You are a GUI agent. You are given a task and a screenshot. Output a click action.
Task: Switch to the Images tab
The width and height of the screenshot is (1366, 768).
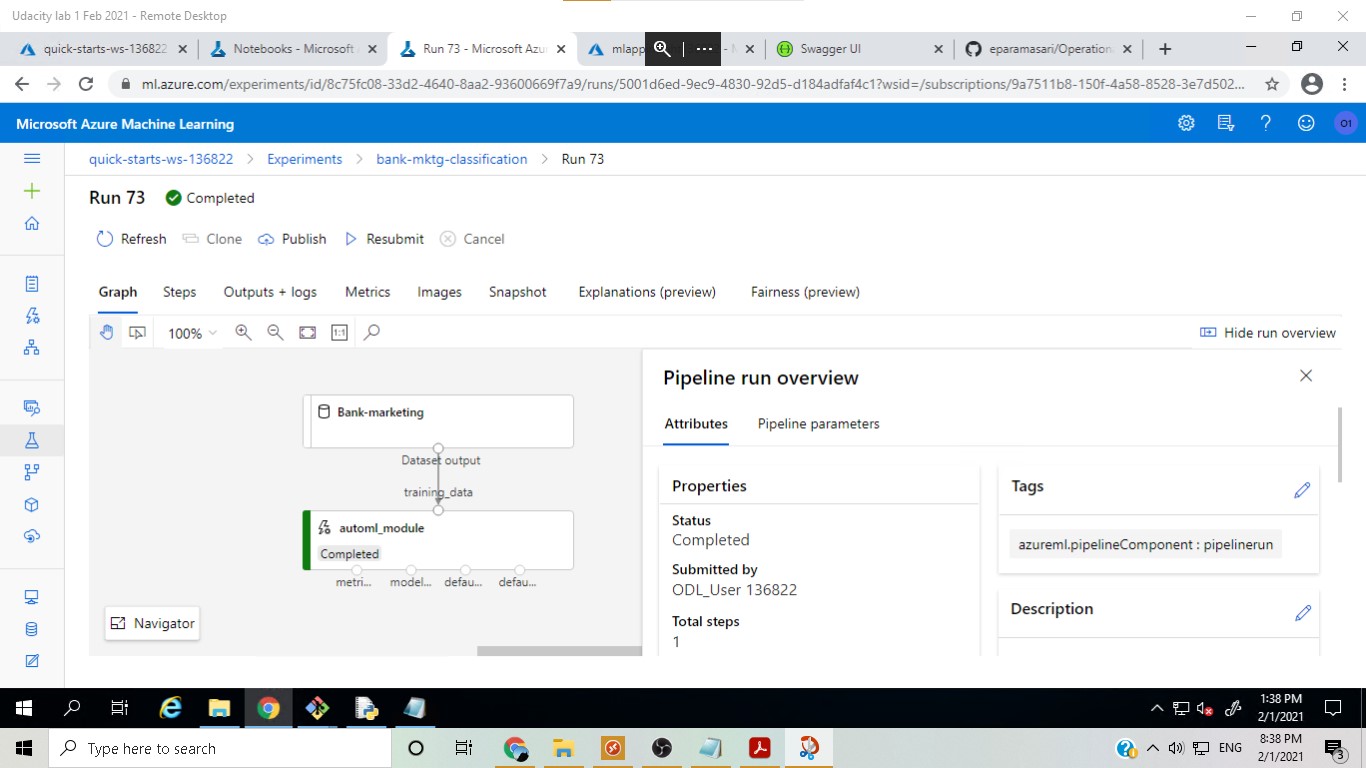tap(439, 292)
